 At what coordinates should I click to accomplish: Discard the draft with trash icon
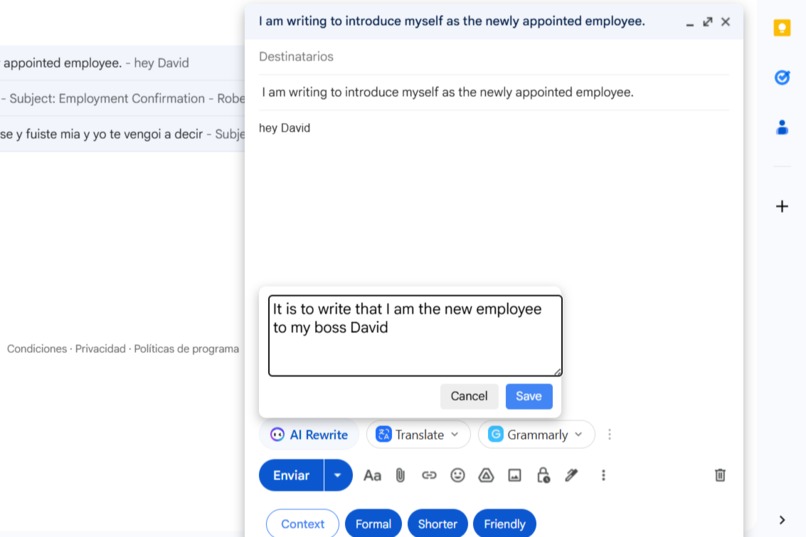pyautogui.click(x=720, y=475)
